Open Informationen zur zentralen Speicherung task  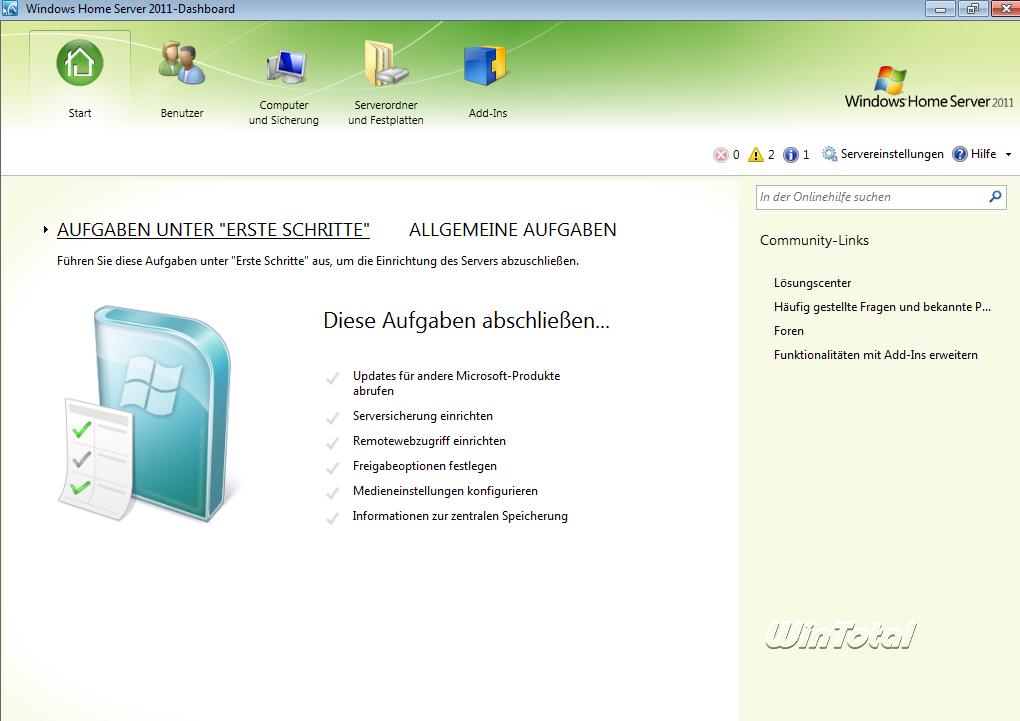460,516
